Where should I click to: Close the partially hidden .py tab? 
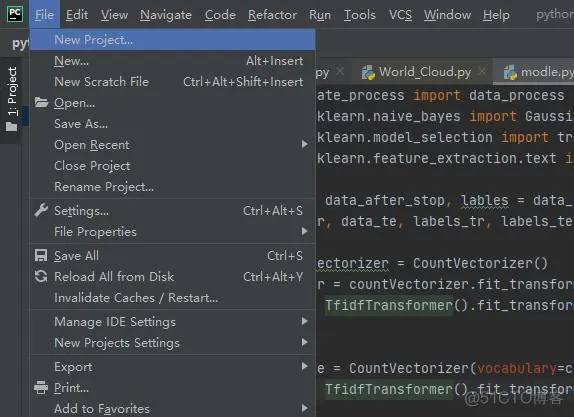(340, 71)
